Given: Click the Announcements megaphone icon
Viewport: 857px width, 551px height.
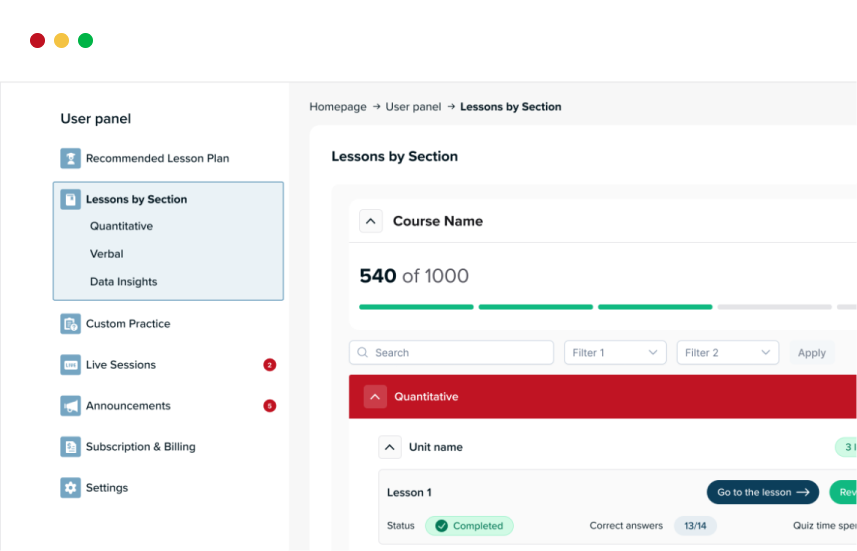Looking at the screenshot, I should (x=71, y=406).
